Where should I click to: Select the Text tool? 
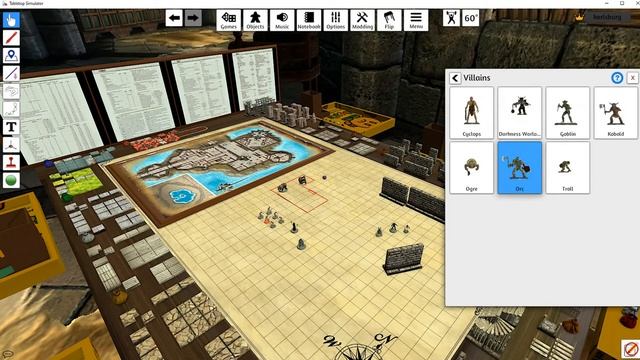[x=11, y=127]
